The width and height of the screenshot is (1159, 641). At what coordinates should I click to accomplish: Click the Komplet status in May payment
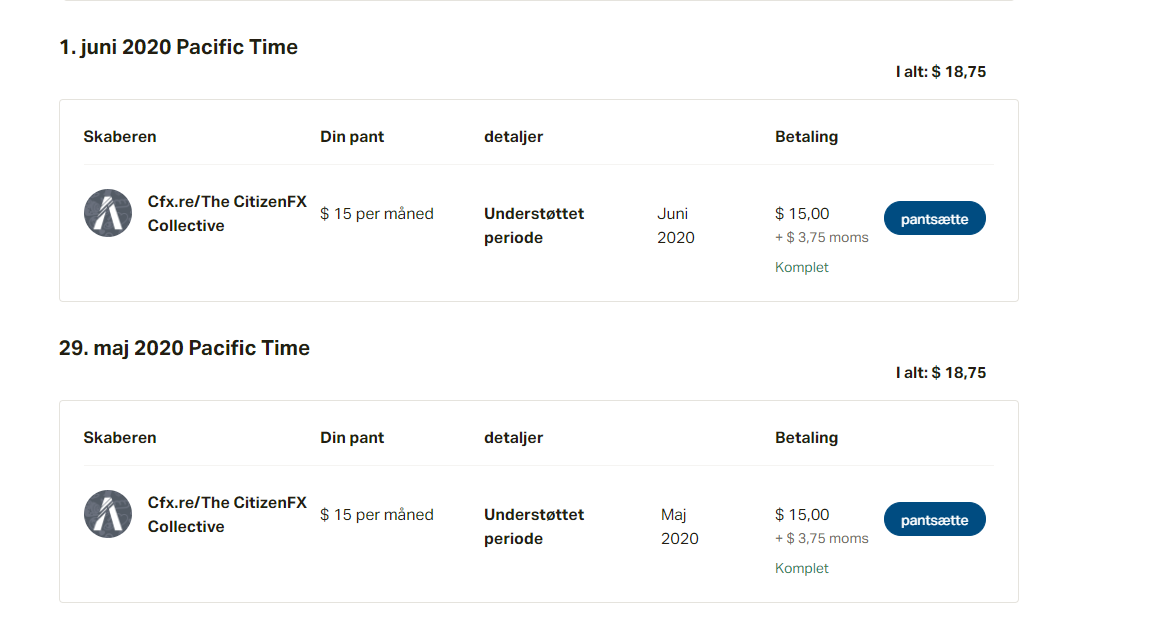point(802,568)
